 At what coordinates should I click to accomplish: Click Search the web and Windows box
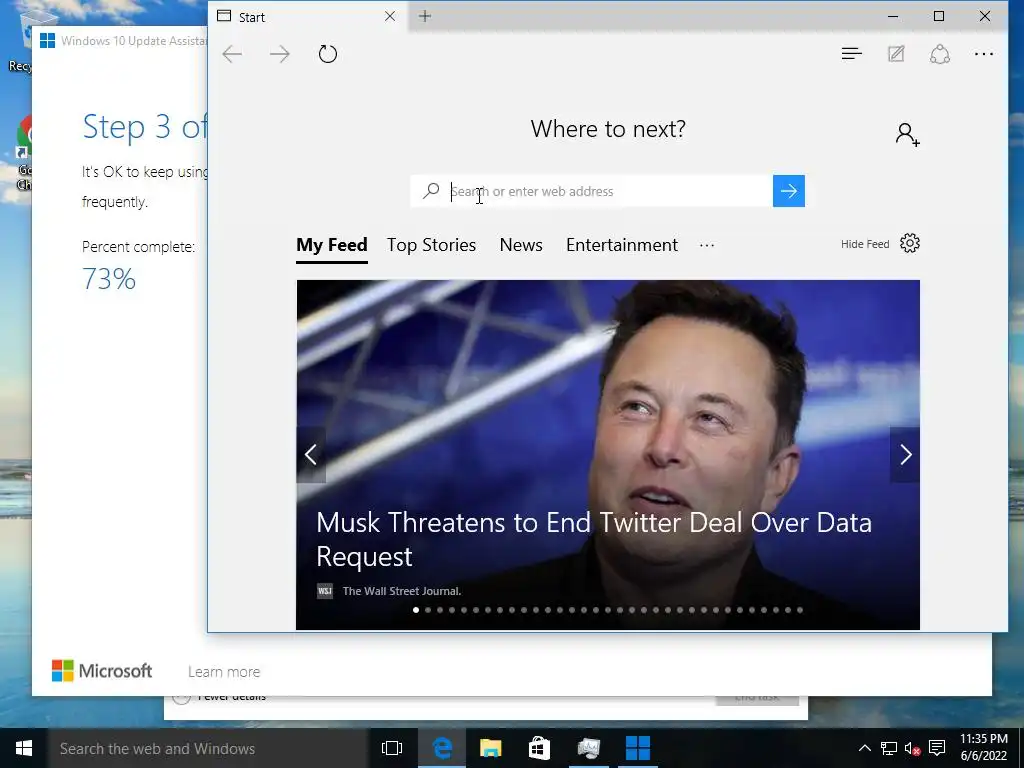[208, 748]
